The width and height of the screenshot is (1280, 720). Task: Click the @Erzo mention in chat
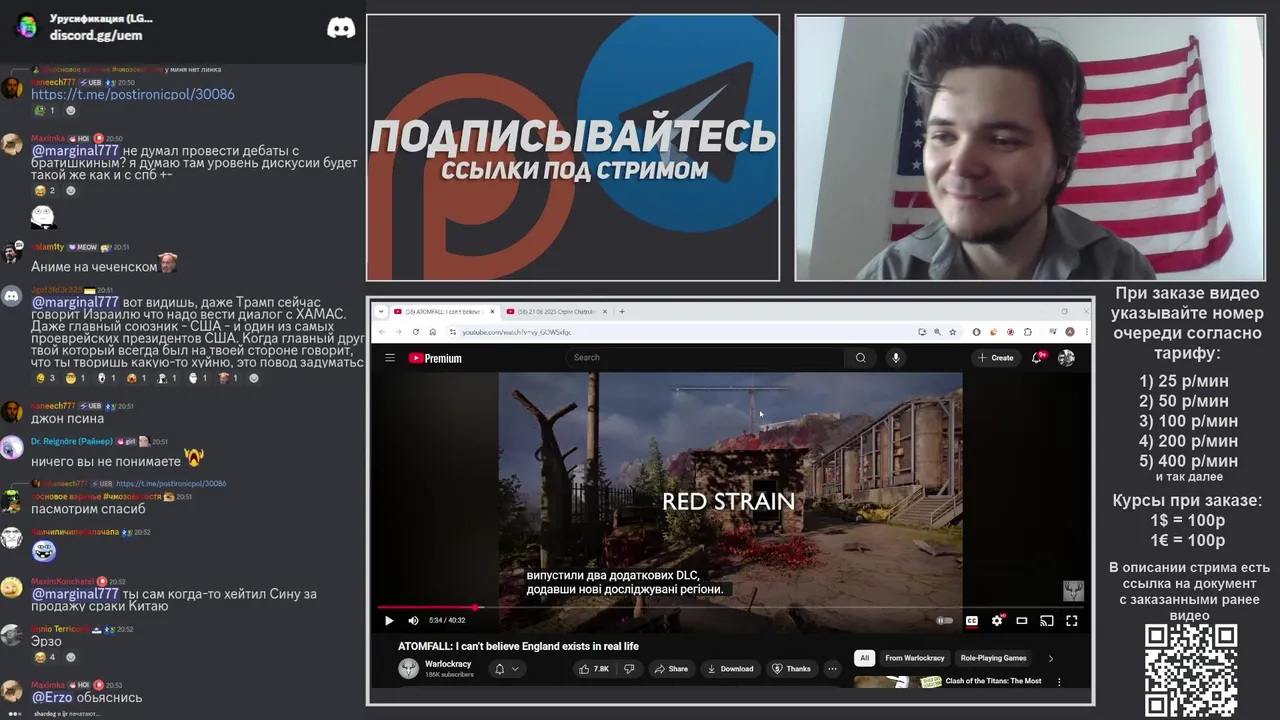tap(52, 697)
